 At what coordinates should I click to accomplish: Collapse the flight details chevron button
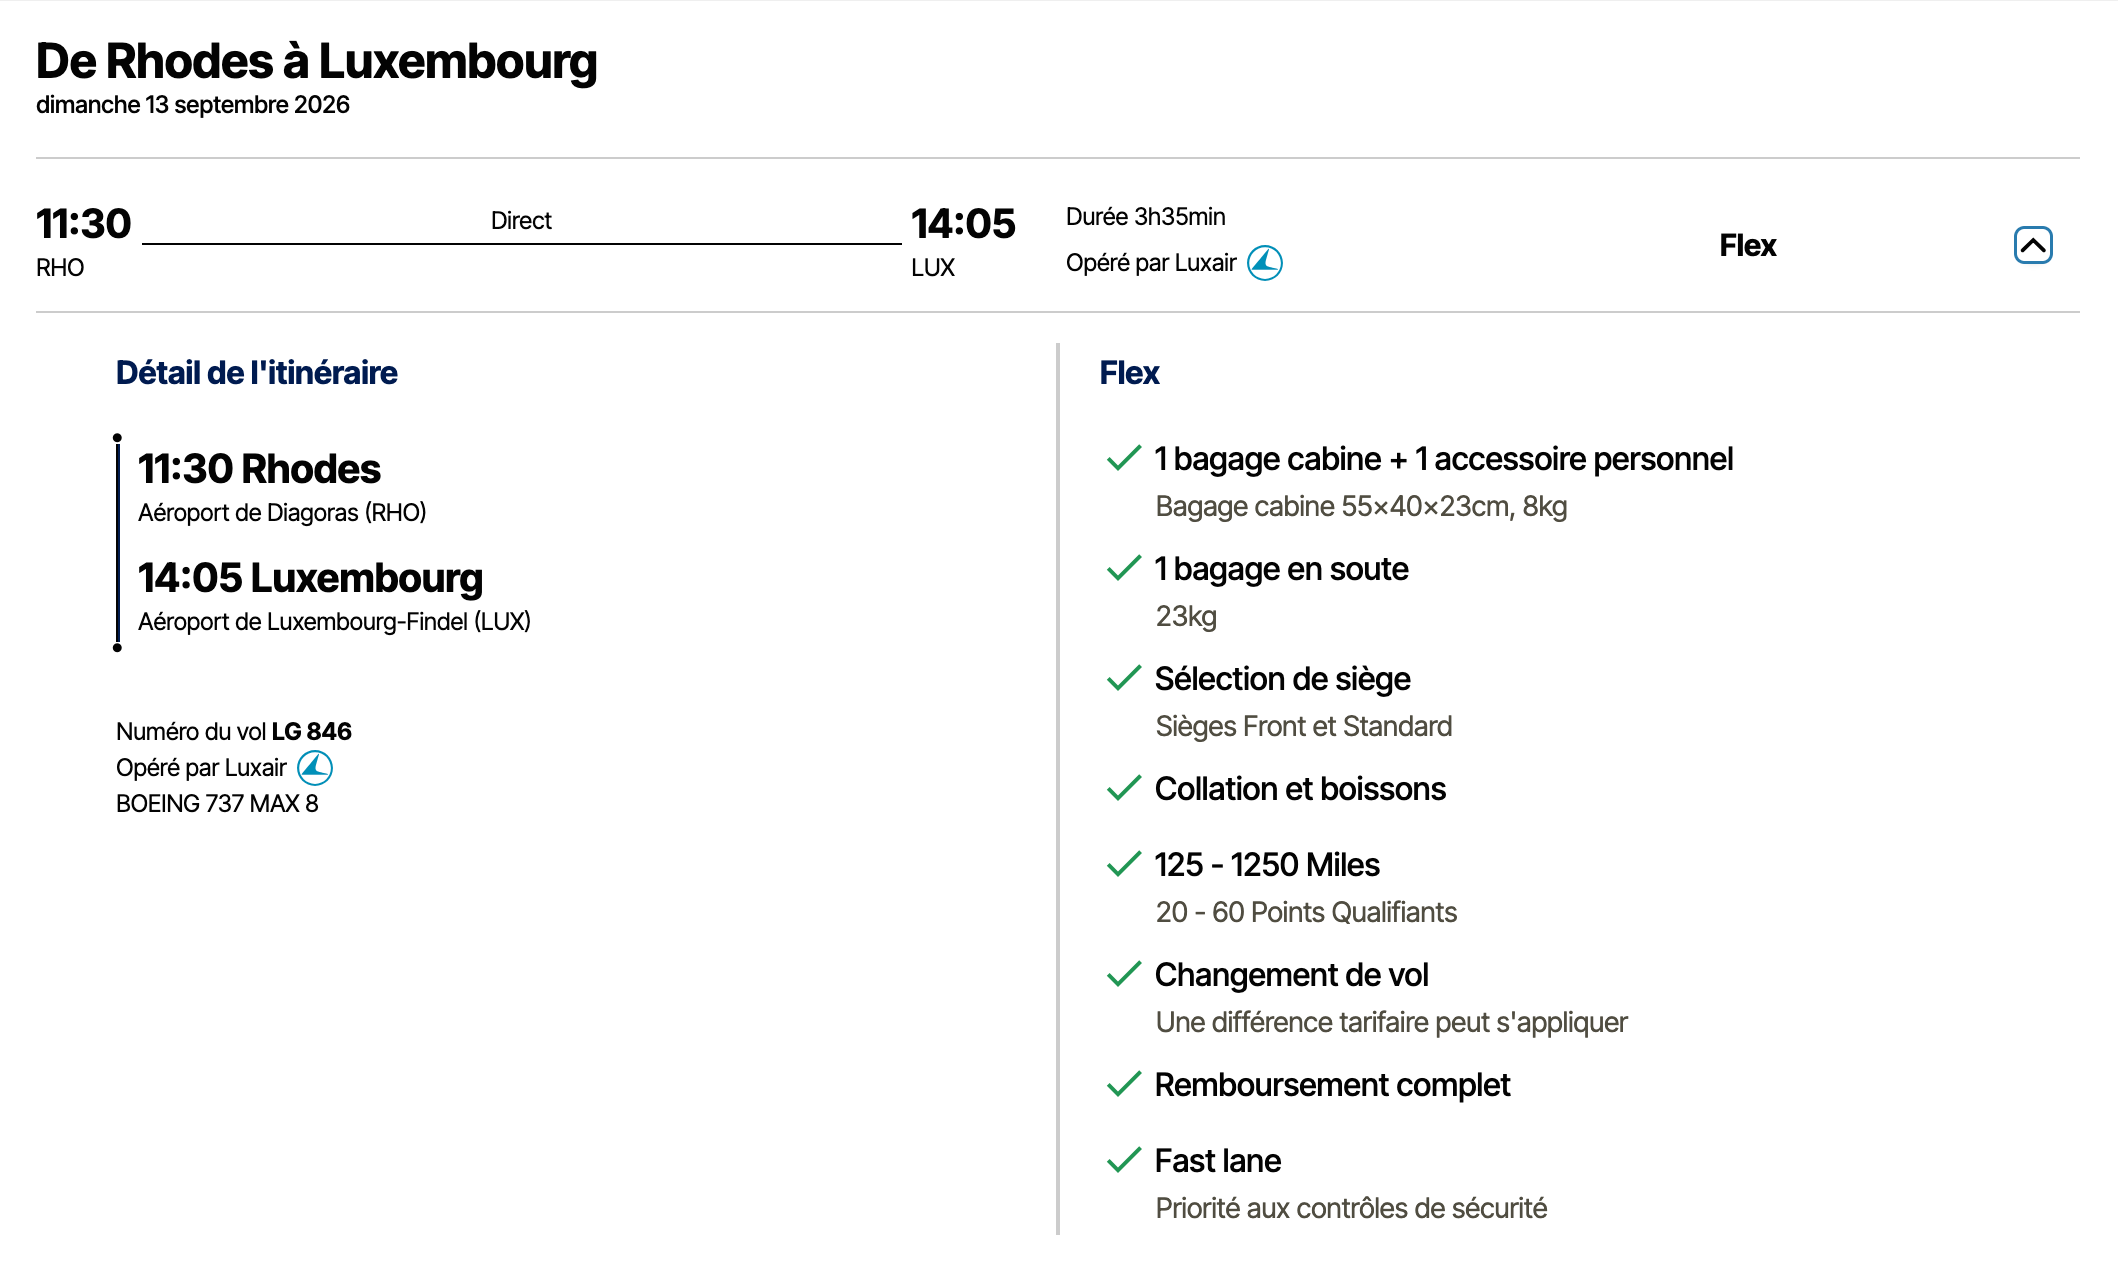[2032, 245]
